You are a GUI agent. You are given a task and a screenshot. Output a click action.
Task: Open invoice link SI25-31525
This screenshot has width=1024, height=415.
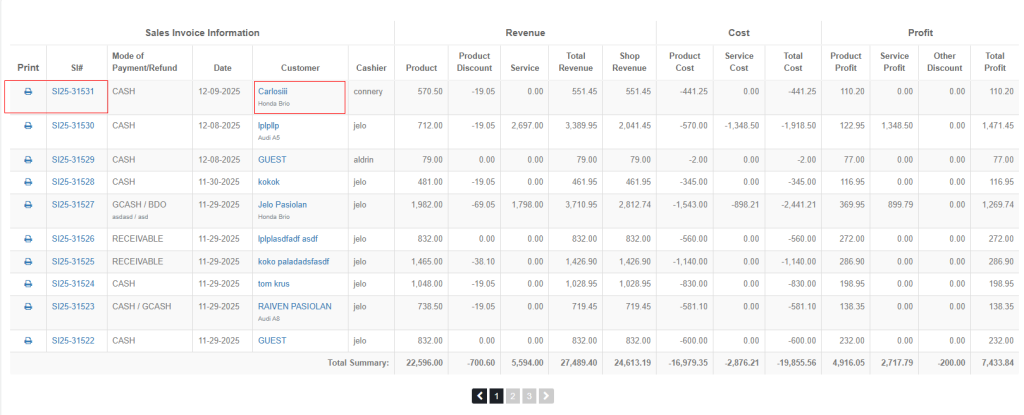[73, 262]
